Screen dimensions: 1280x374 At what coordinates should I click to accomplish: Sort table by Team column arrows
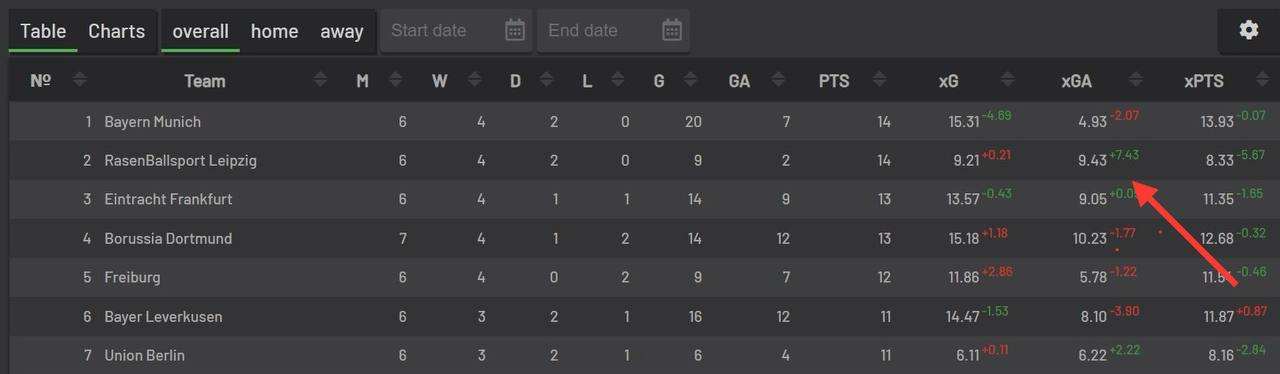[320, 81]
